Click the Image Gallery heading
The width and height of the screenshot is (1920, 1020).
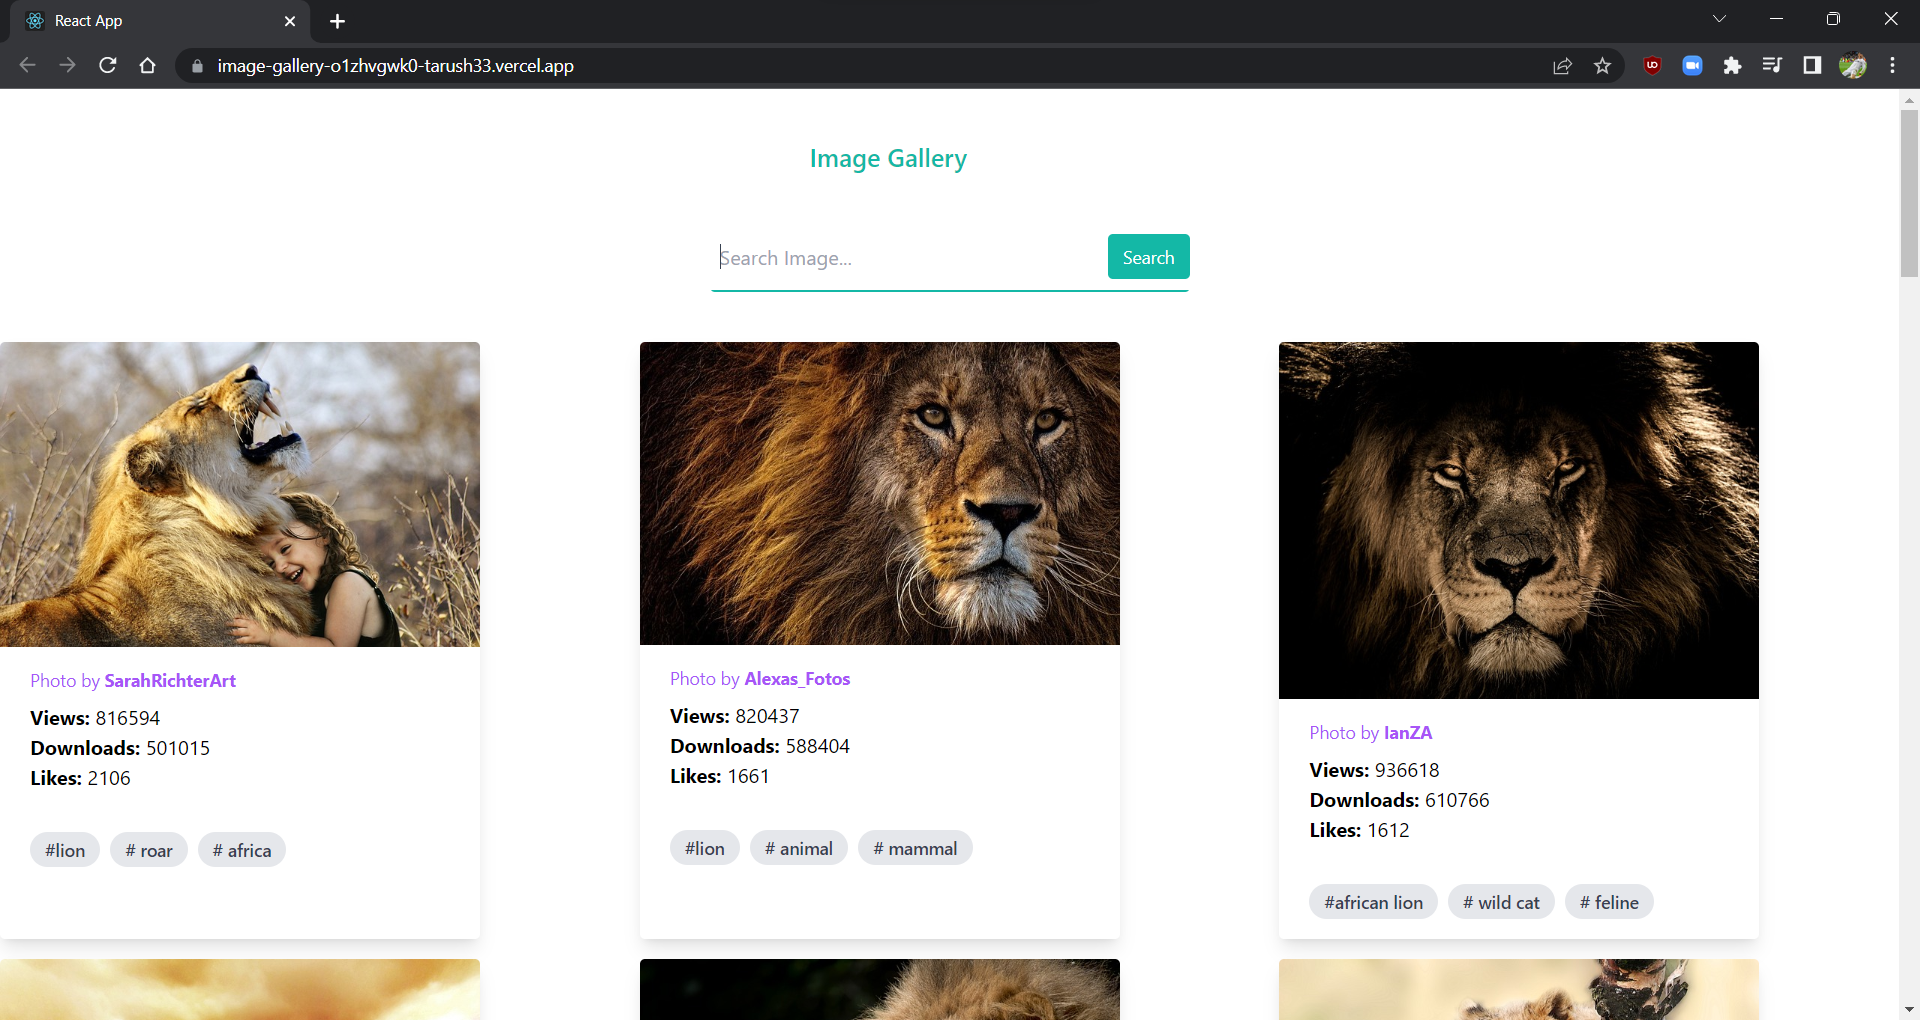coord(888,159)
